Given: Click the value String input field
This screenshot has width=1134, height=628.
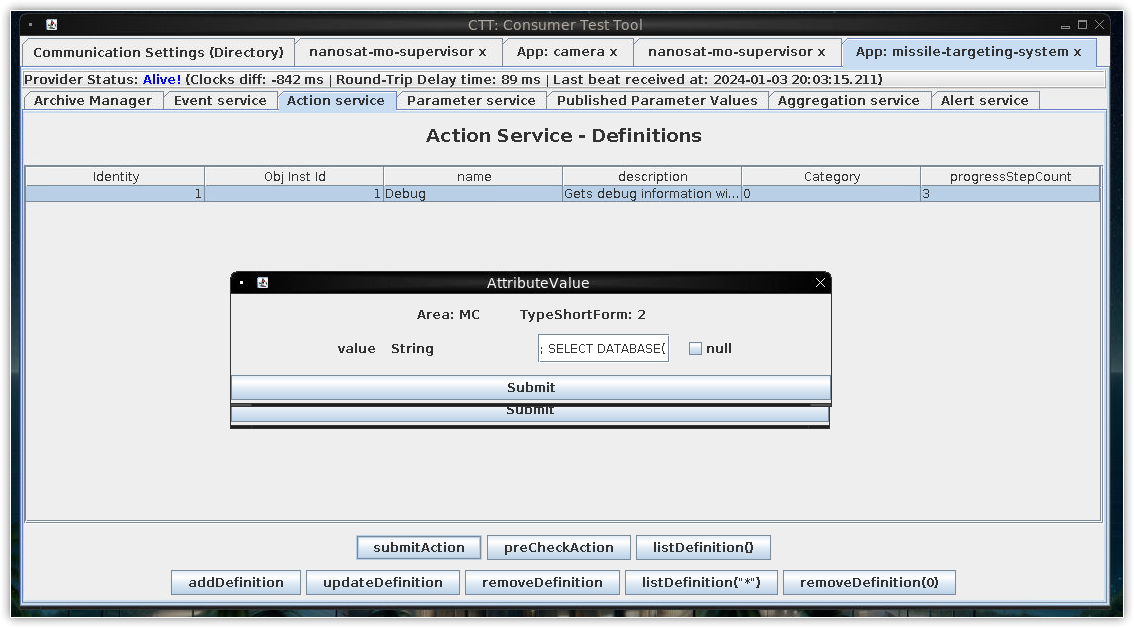Looking at the screenshot, I should pos(603,349).
